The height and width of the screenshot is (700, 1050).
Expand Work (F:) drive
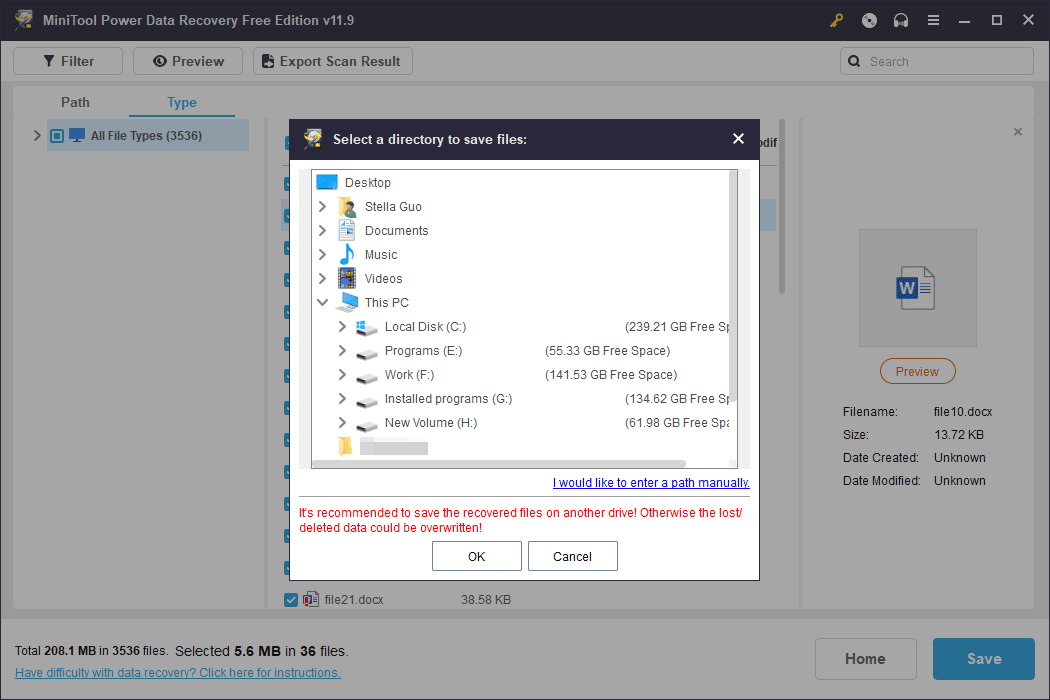click(x=342, y=374)
